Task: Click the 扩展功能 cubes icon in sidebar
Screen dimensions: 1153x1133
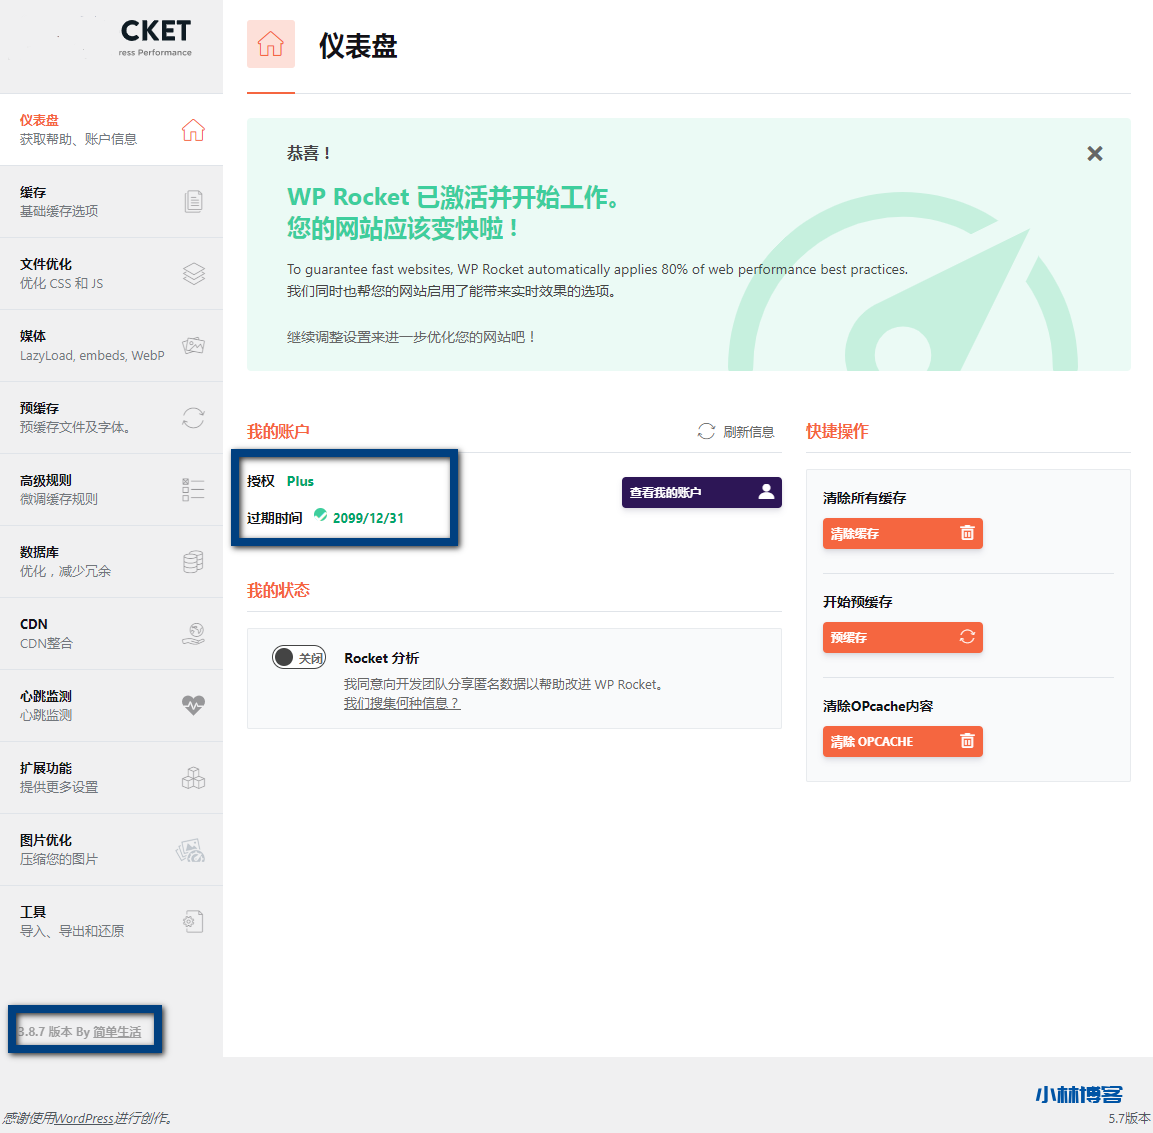Action: pos(193,778)
